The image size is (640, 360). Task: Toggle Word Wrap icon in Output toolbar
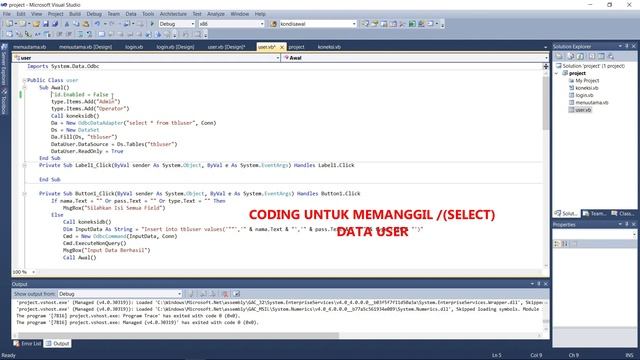click(x=236, y=294)
